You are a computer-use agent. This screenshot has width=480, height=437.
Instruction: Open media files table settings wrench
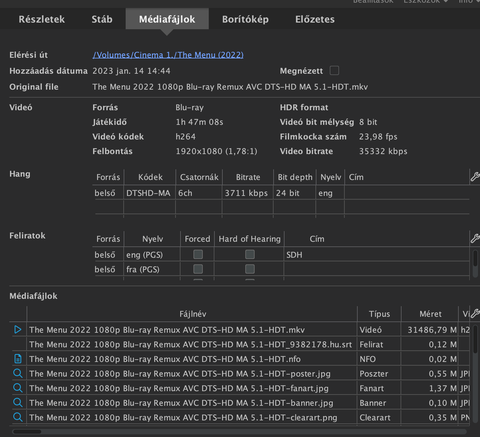[475, 313]
